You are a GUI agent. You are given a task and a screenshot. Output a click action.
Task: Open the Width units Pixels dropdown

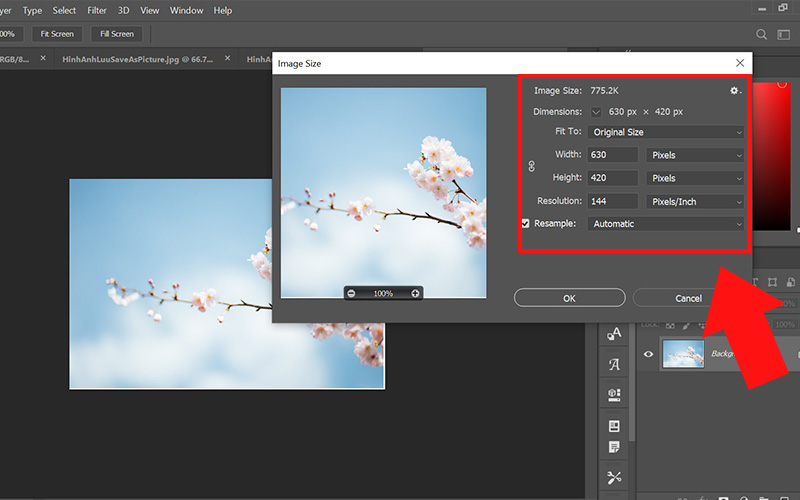[x=695, y=155]
